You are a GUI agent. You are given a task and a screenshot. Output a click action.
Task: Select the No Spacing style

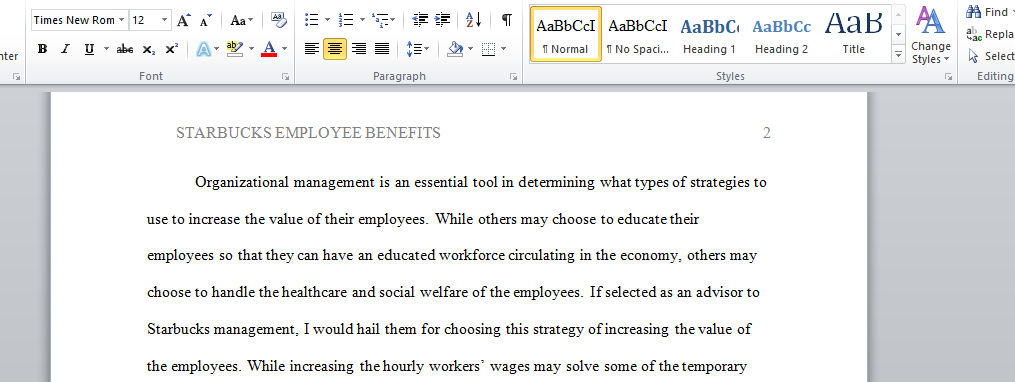click(x=638, y=34)
